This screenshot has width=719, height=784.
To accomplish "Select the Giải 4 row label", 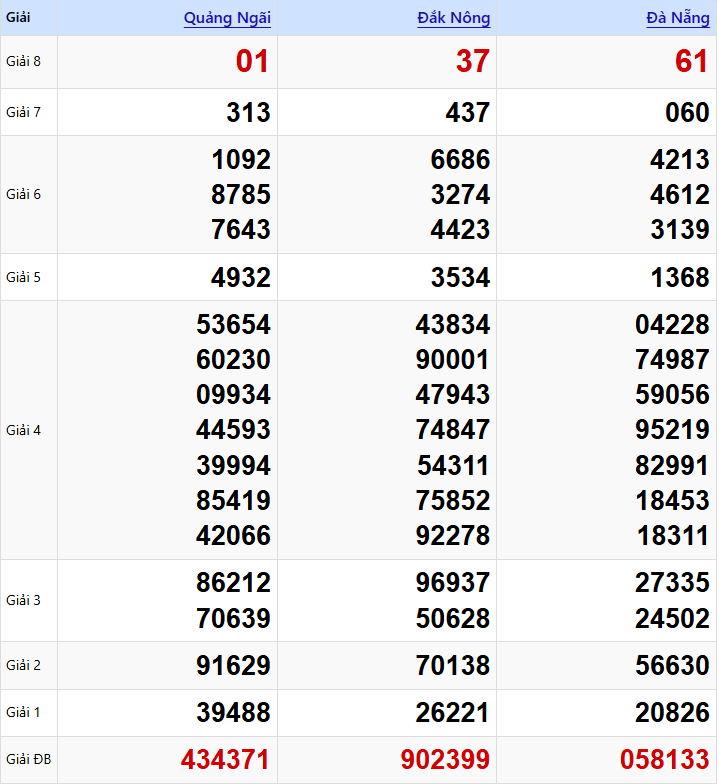I will (x=23, y=430).
